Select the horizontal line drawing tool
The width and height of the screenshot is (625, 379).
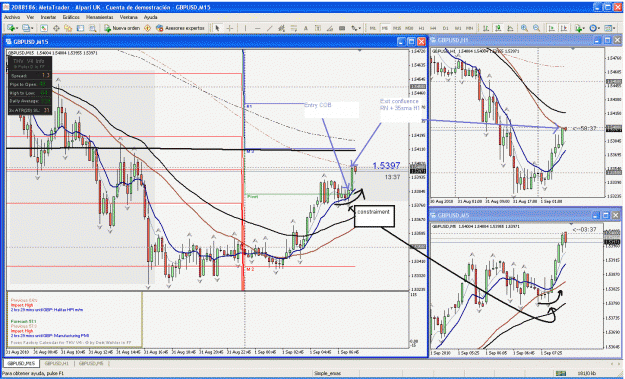pos(257,28)
